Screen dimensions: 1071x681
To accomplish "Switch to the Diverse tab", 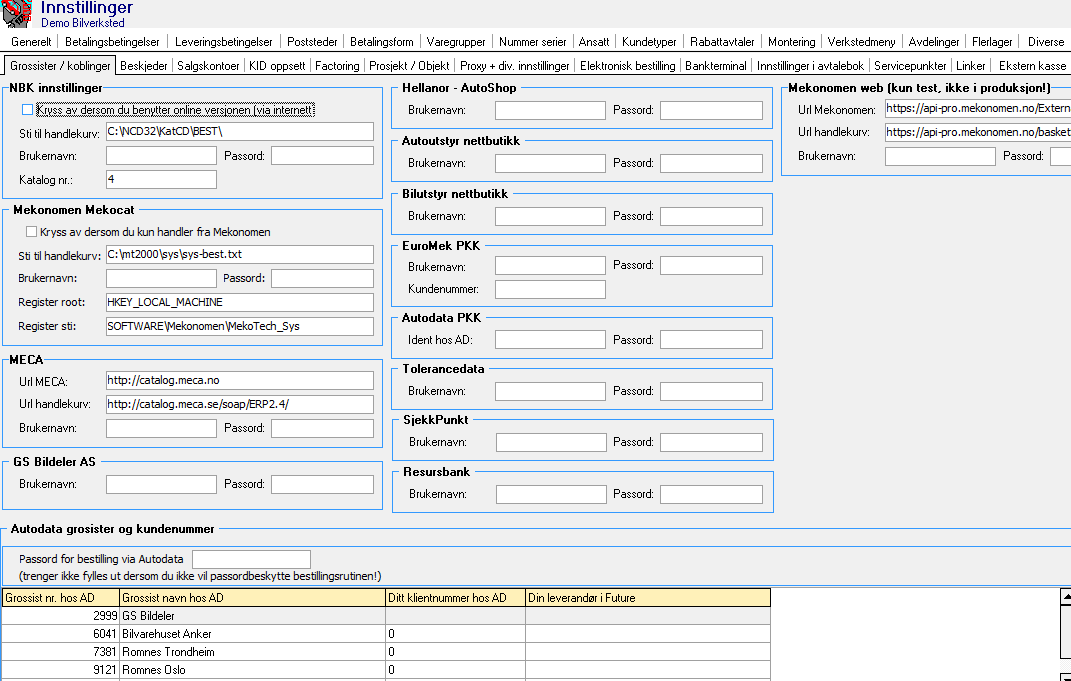I will pos(1046,42).
